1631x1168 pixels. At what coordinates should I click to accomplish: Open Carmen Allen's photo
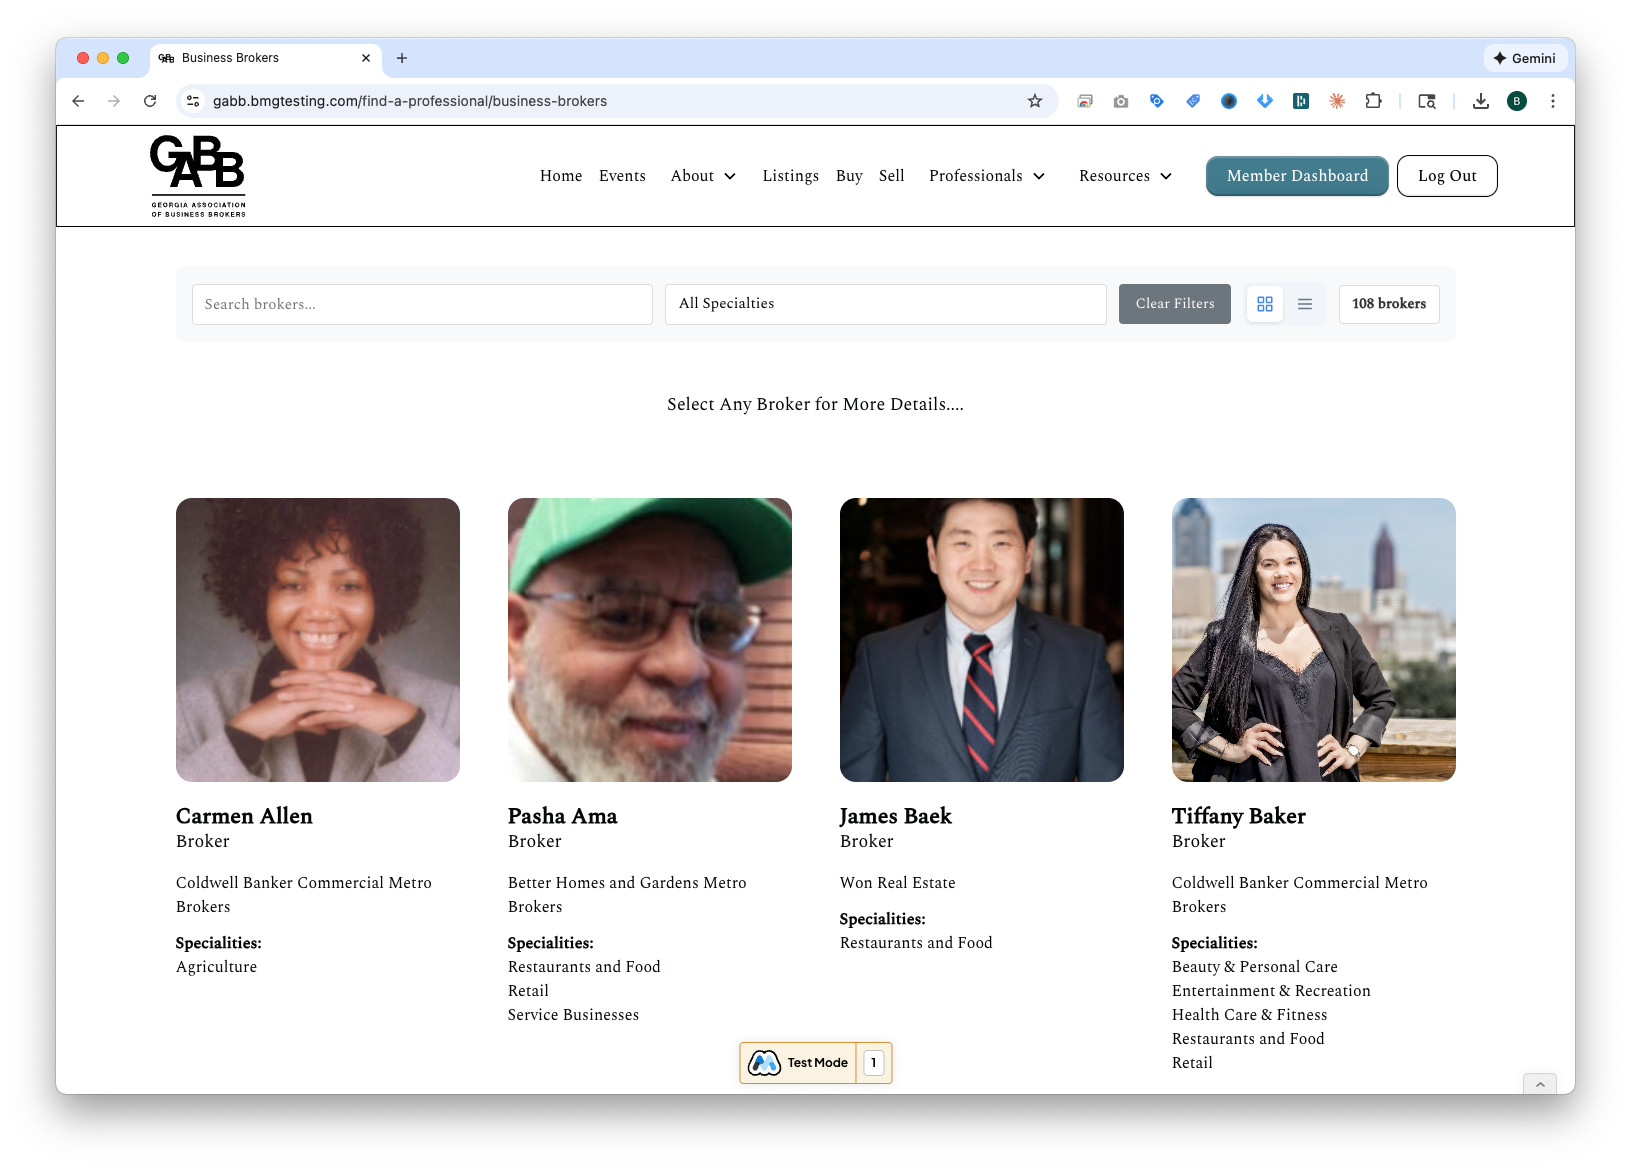tap(318, 640)
